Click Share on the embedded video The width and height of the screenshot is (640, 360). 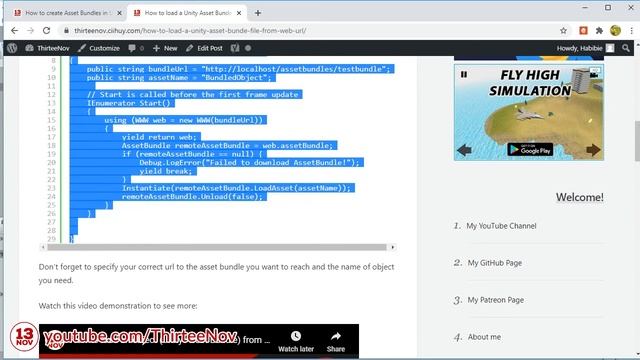336,342
